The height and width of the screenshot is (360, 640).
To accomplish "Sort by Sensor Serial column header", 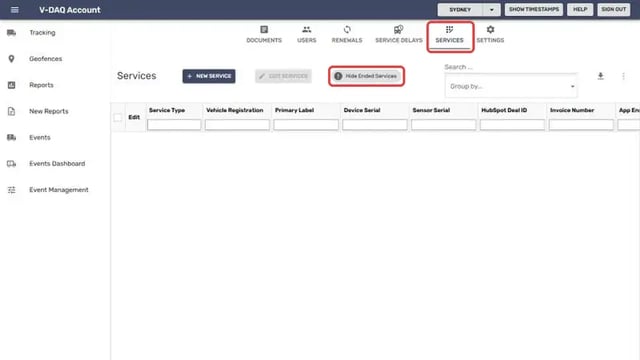I will 431,110.
